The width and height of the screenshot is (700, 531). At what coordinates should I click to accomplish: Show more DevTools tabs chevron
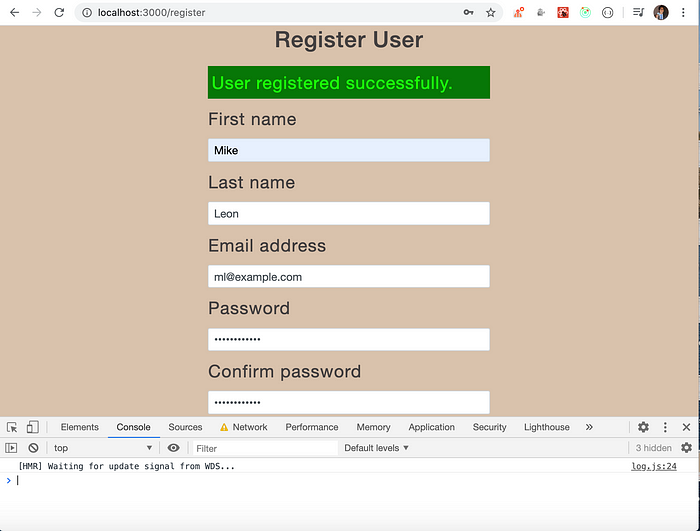tap(589, 427)
